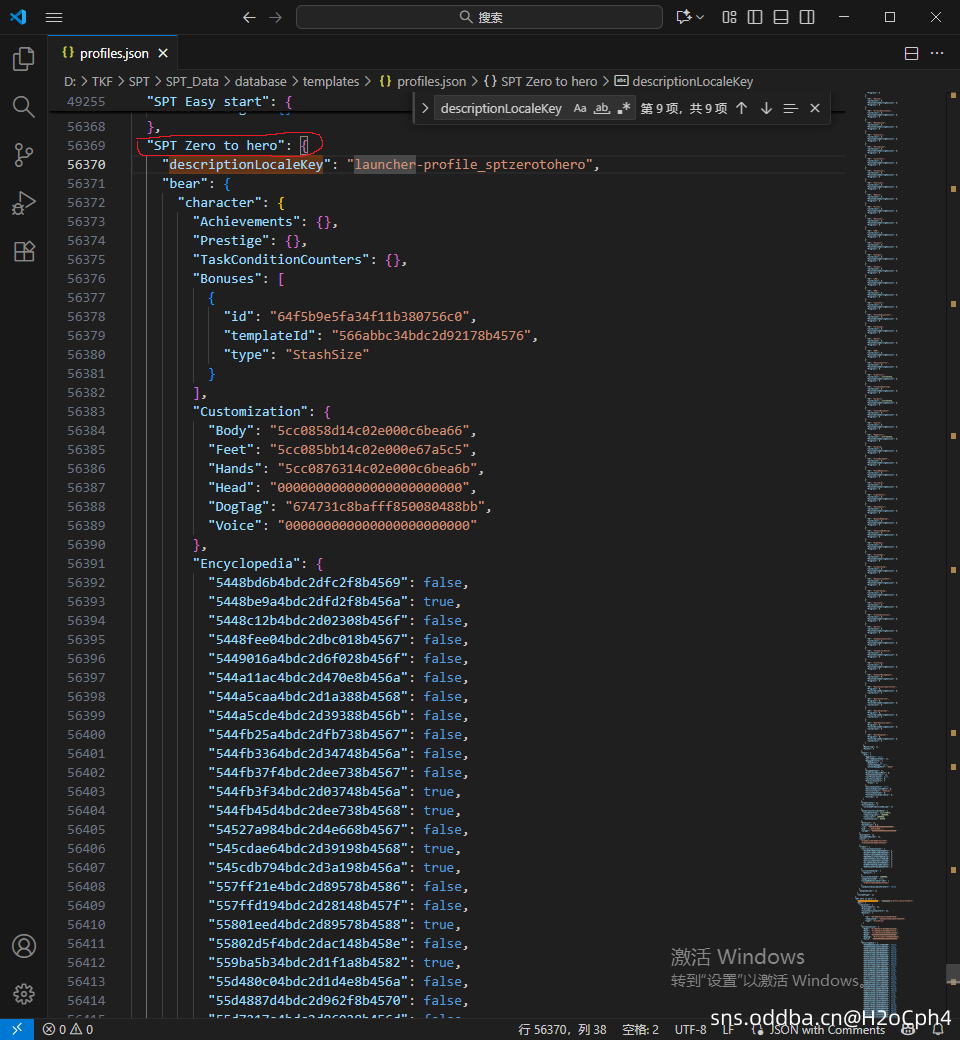Expand the replace field in find widget

tap(425, 109)
